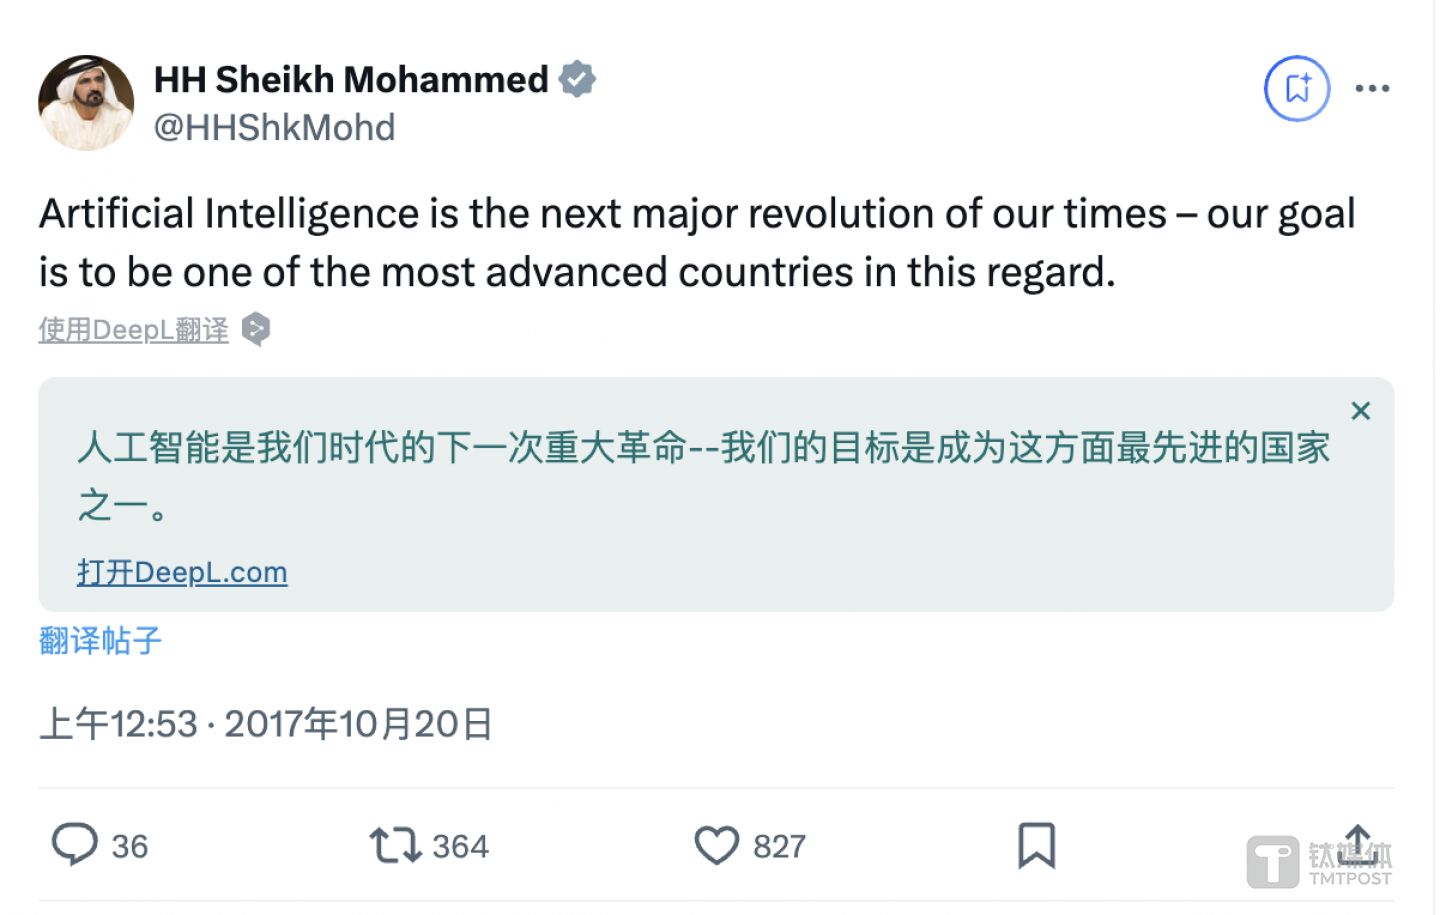Click the repost arrows icon
Image resolution: width=1440 pixels, height=915 pixels.
point(395,846)
